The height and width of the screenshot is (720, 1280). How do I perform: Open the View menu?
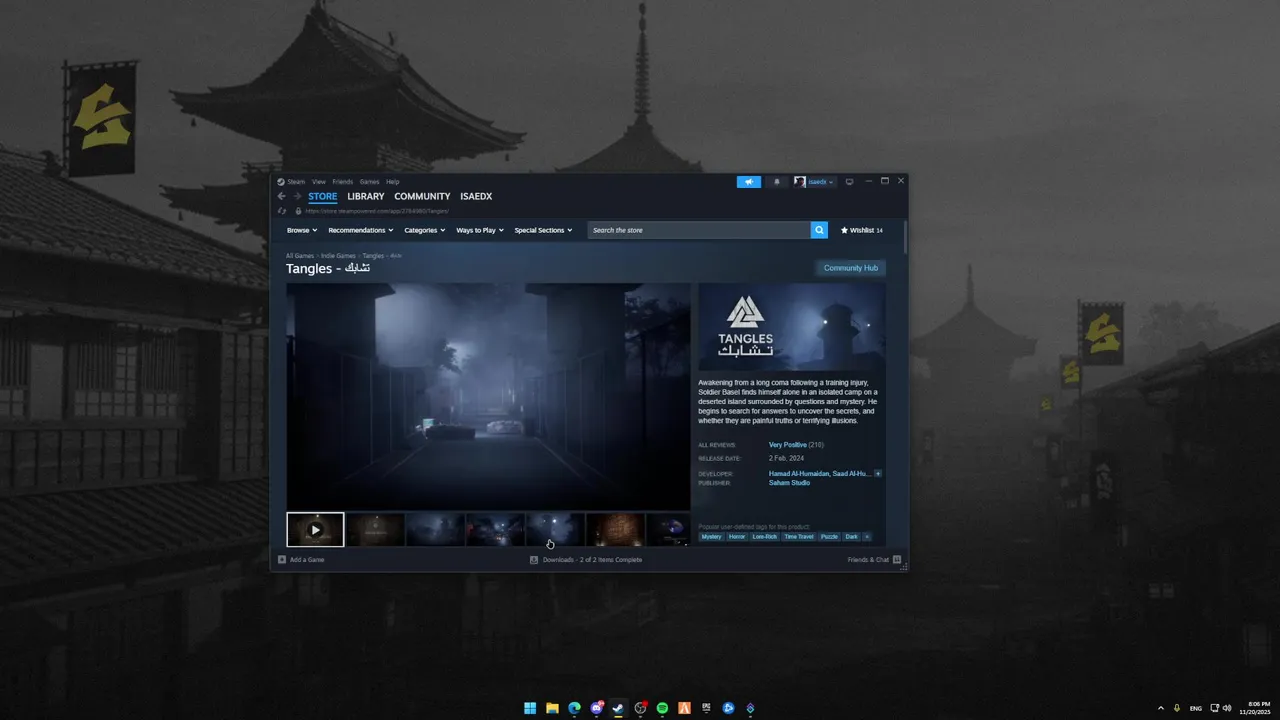[x=319, y=182]
